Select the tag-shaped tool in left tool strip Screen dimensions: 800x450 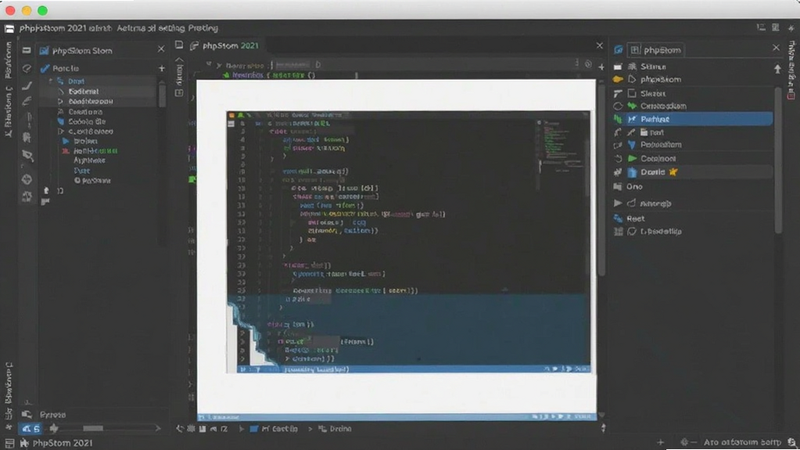28,156
